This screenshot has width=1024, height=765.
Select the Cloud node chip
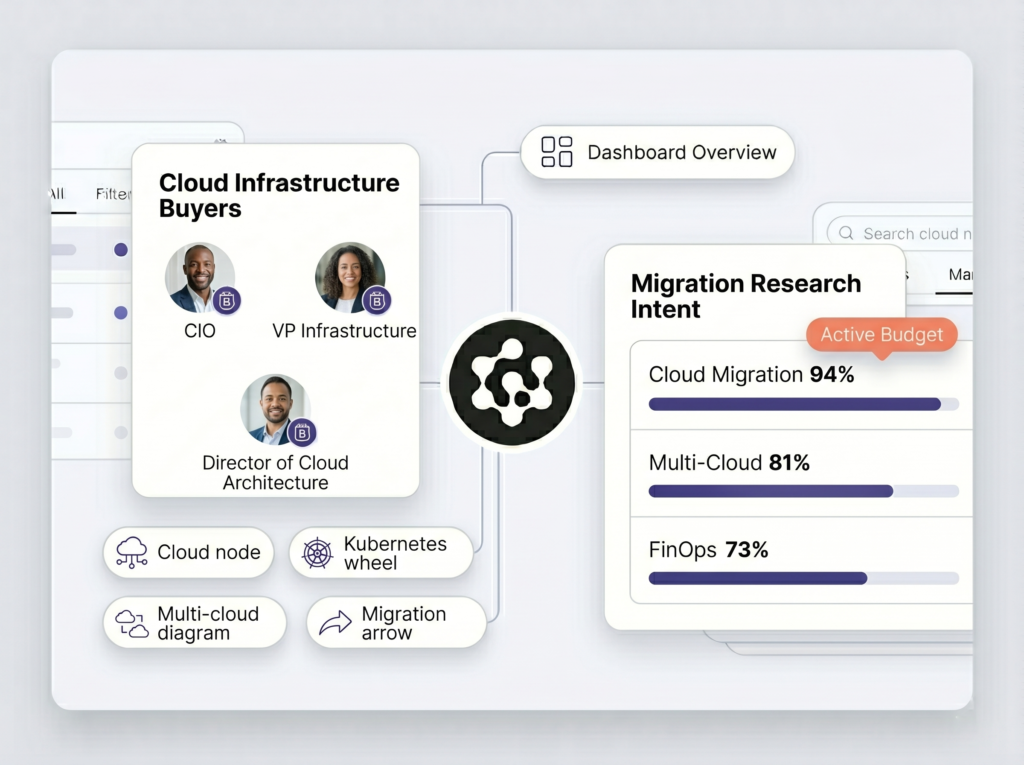click(x=188, y=553)
